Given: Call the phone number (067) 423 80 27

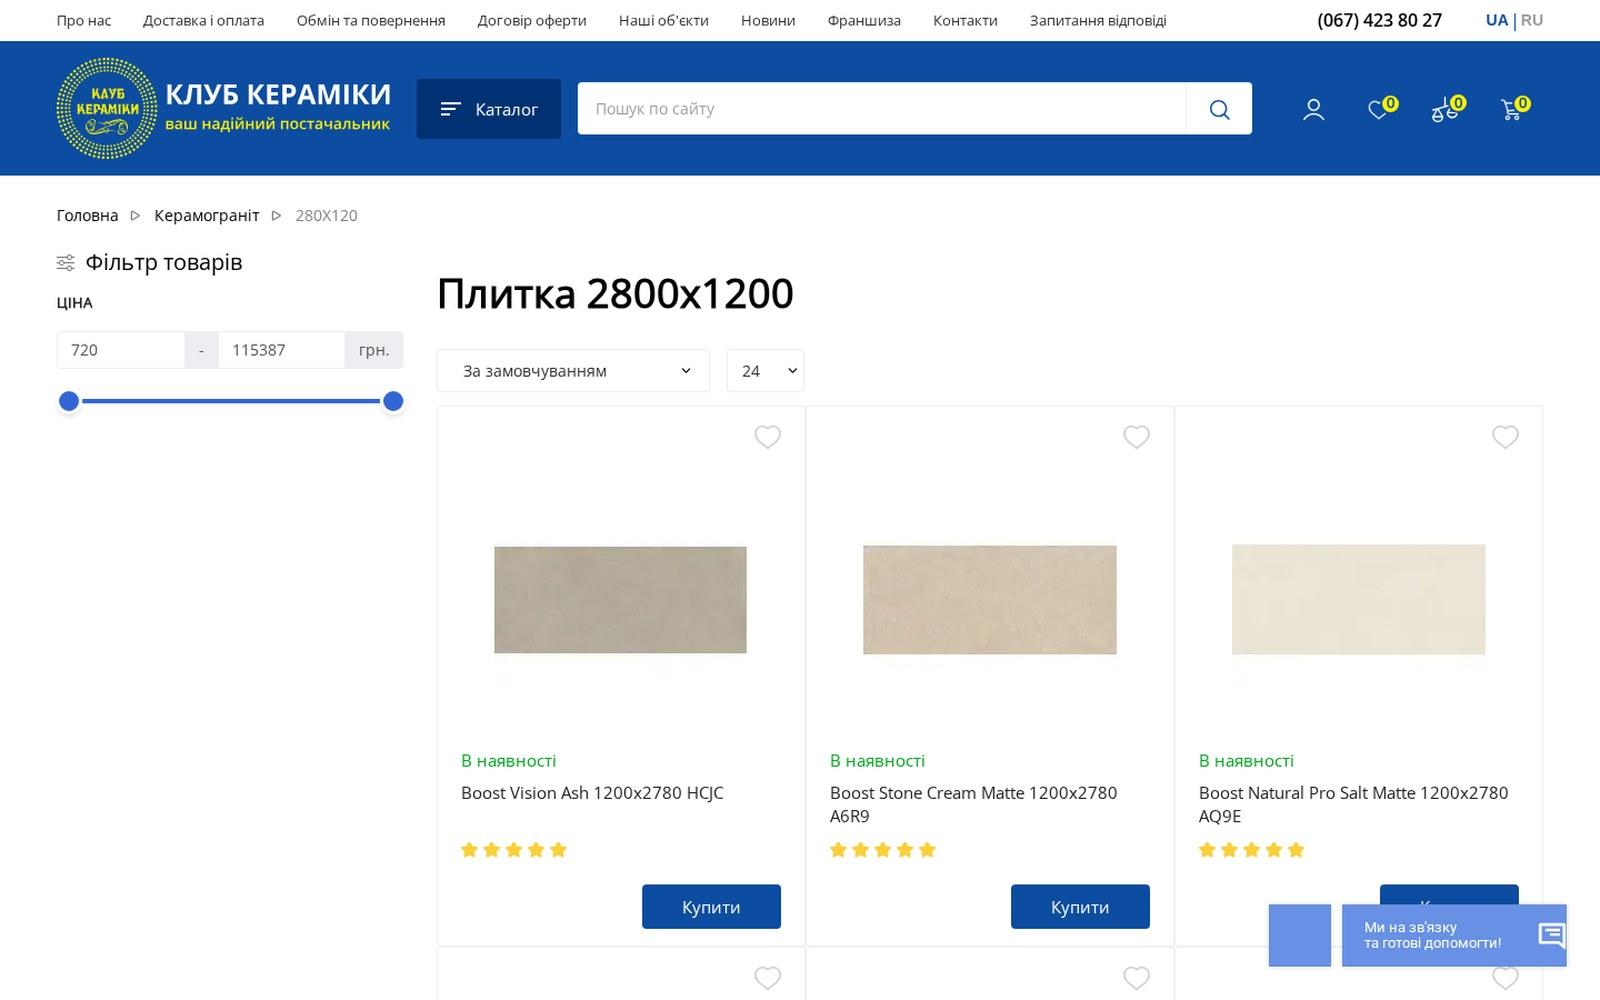Looking at the screenshot, I should [x=1379, y=20].
